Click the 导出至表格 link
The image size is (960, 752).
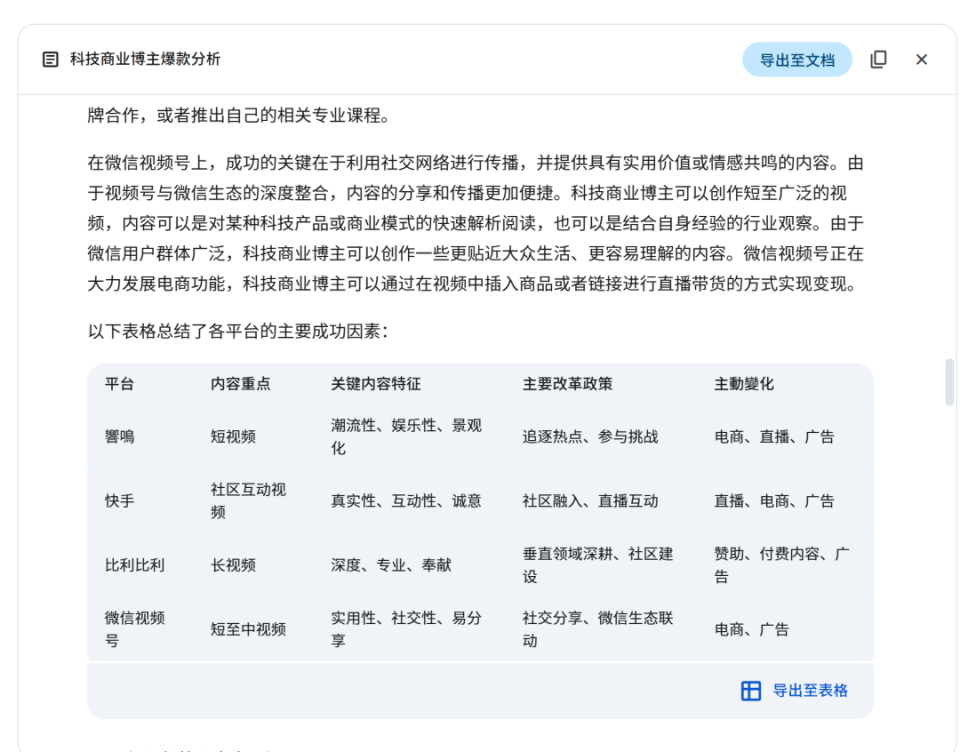point(810,691)
